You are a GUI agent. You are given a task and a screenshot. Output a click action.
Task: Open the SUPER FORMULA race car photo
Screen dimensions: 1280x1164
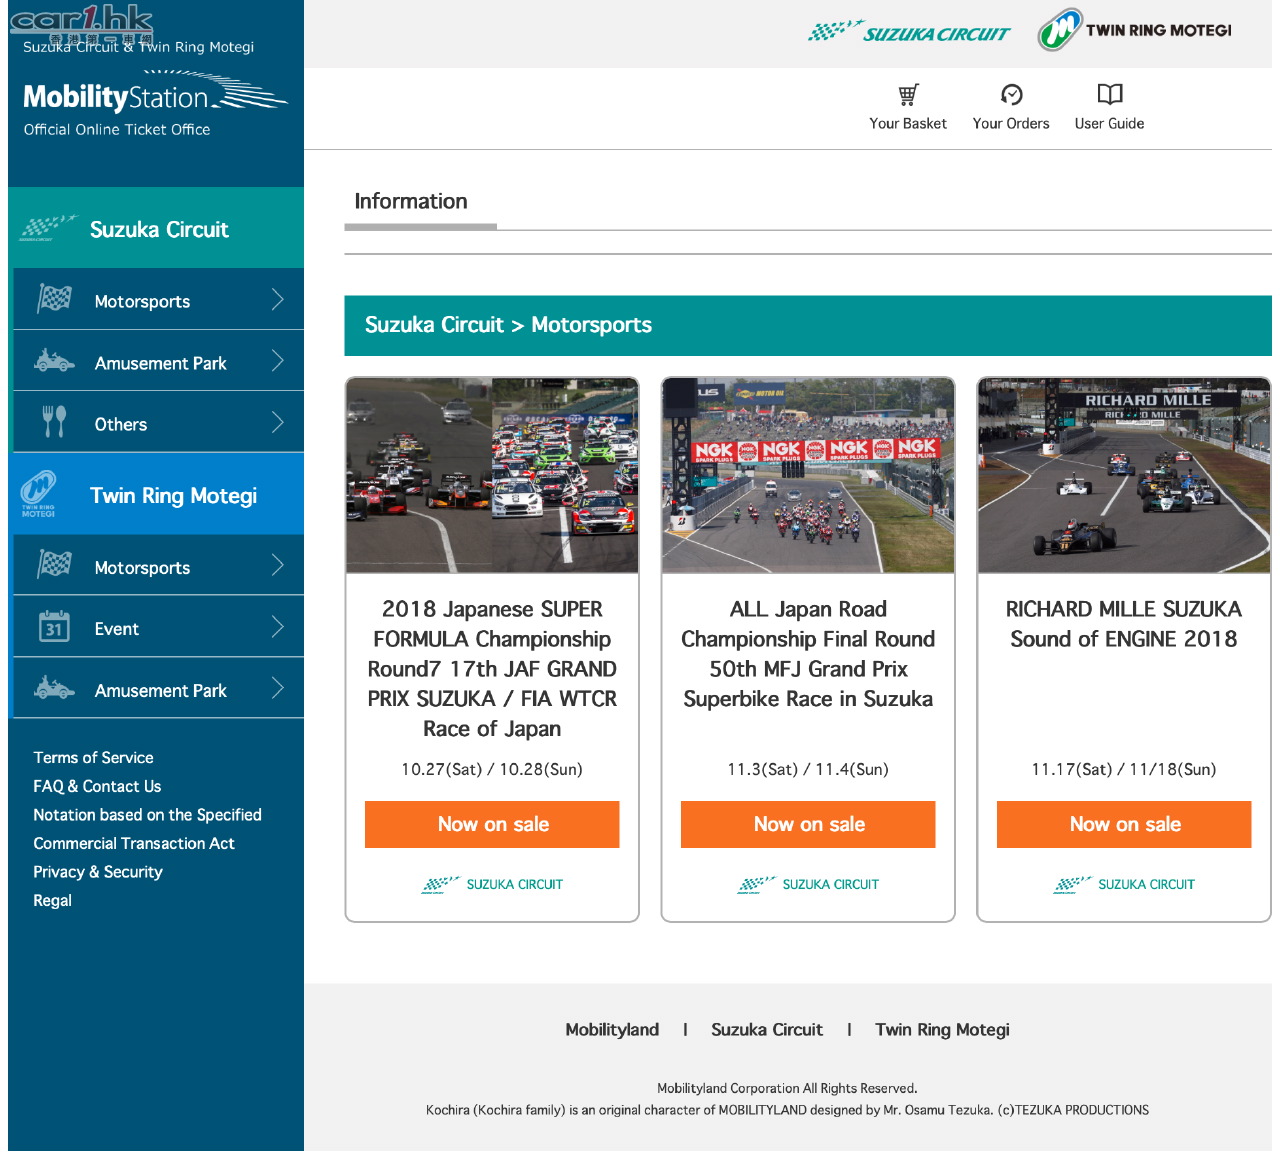(x=492, y=475)
